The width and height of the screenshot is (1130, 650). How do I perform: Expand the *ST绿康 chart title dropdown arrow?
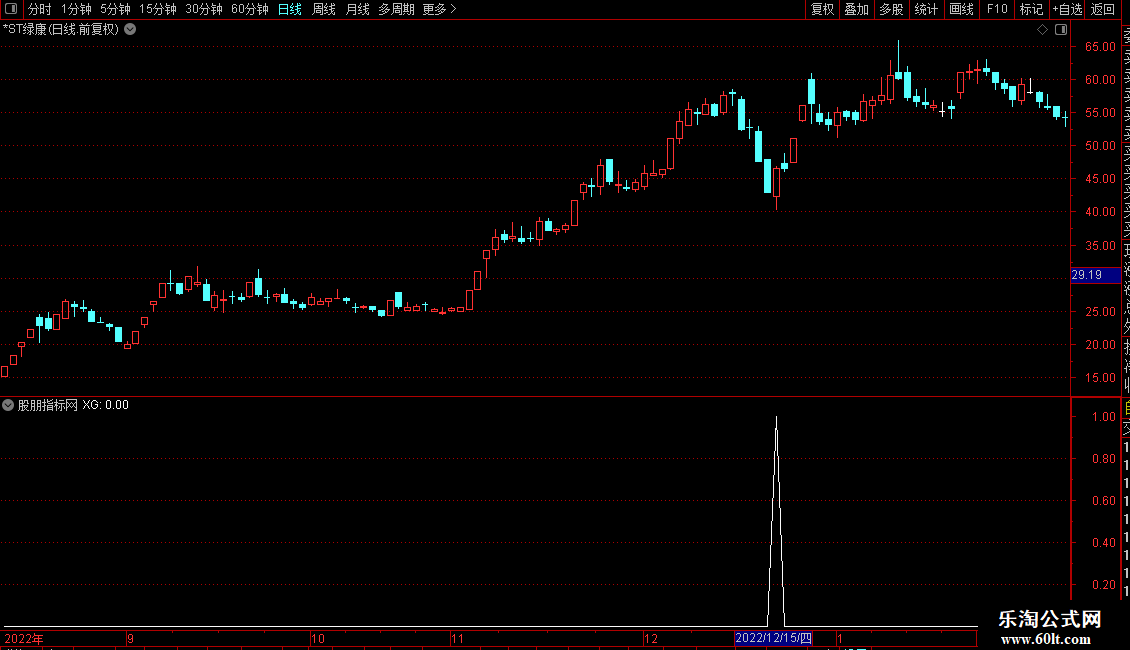pos(130,30)
